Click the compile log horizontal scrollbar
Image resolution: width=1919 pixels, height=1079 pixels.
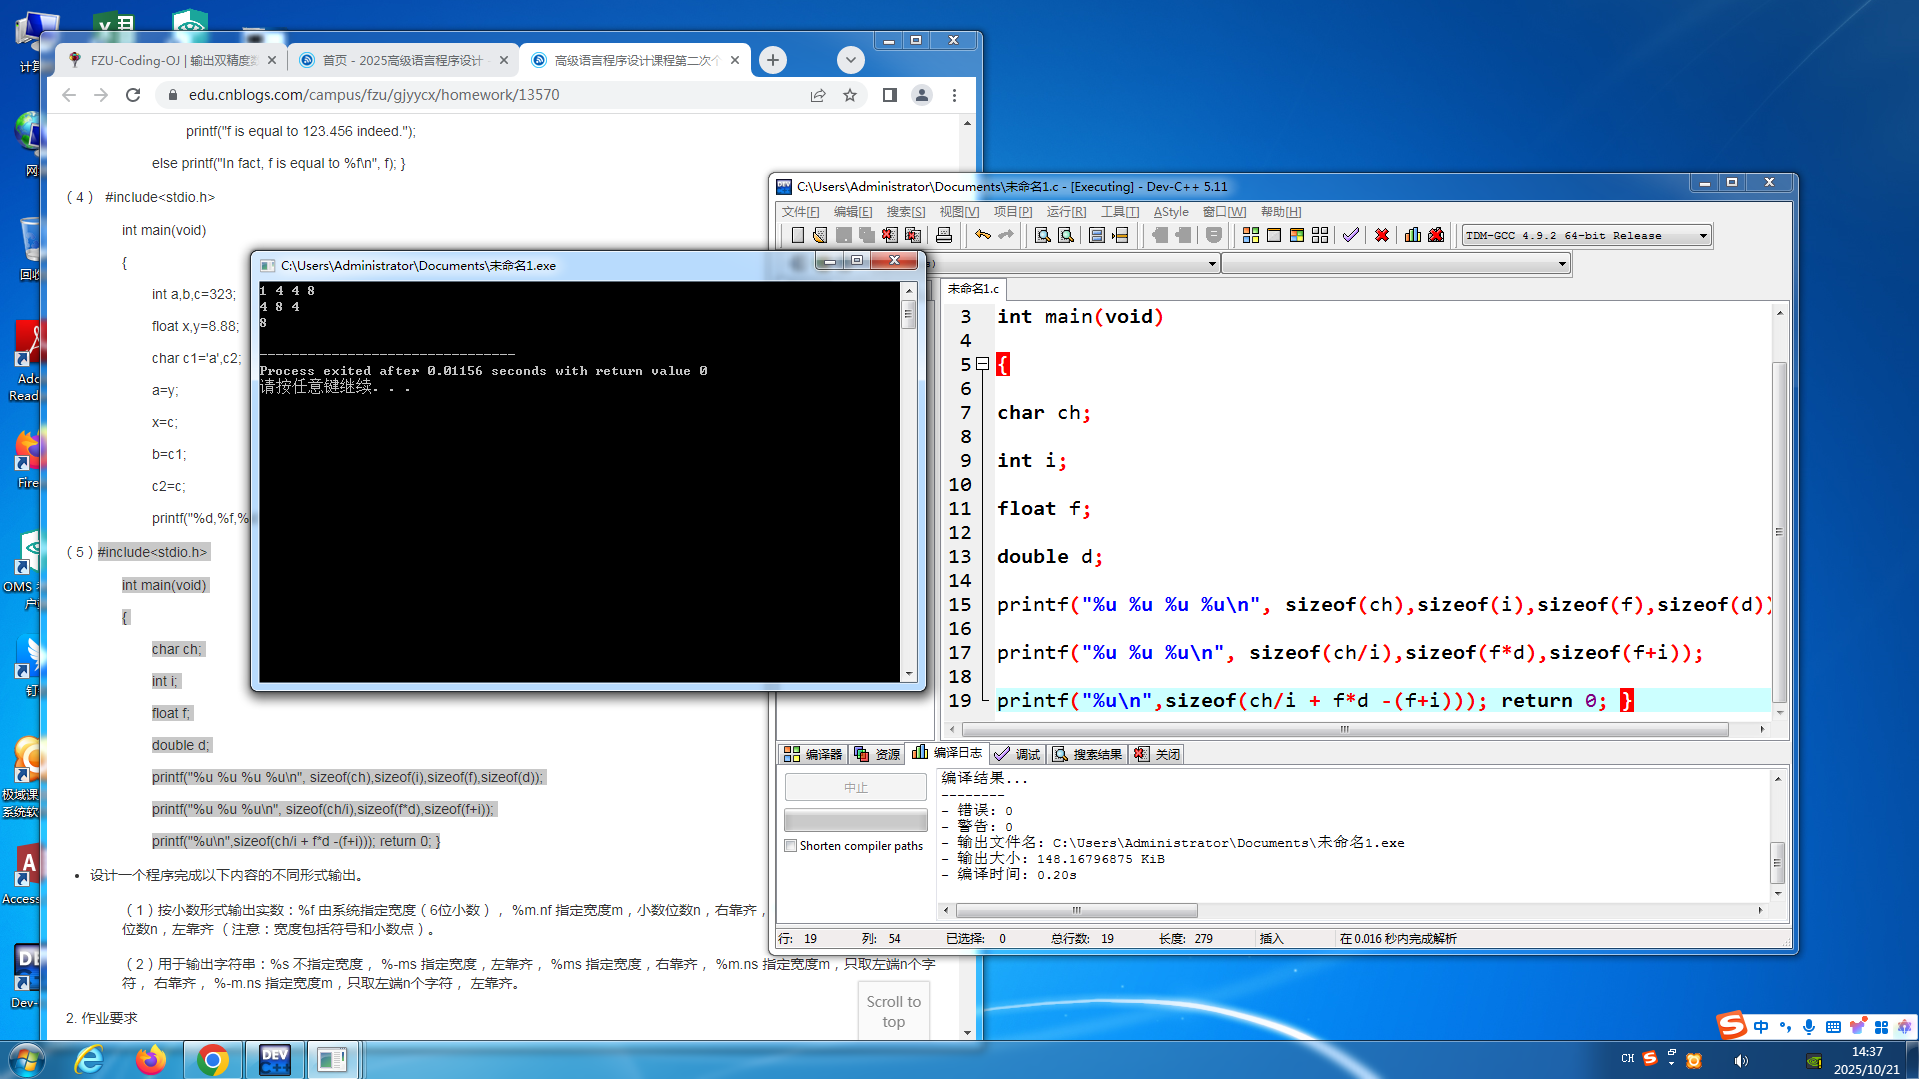1077,910
